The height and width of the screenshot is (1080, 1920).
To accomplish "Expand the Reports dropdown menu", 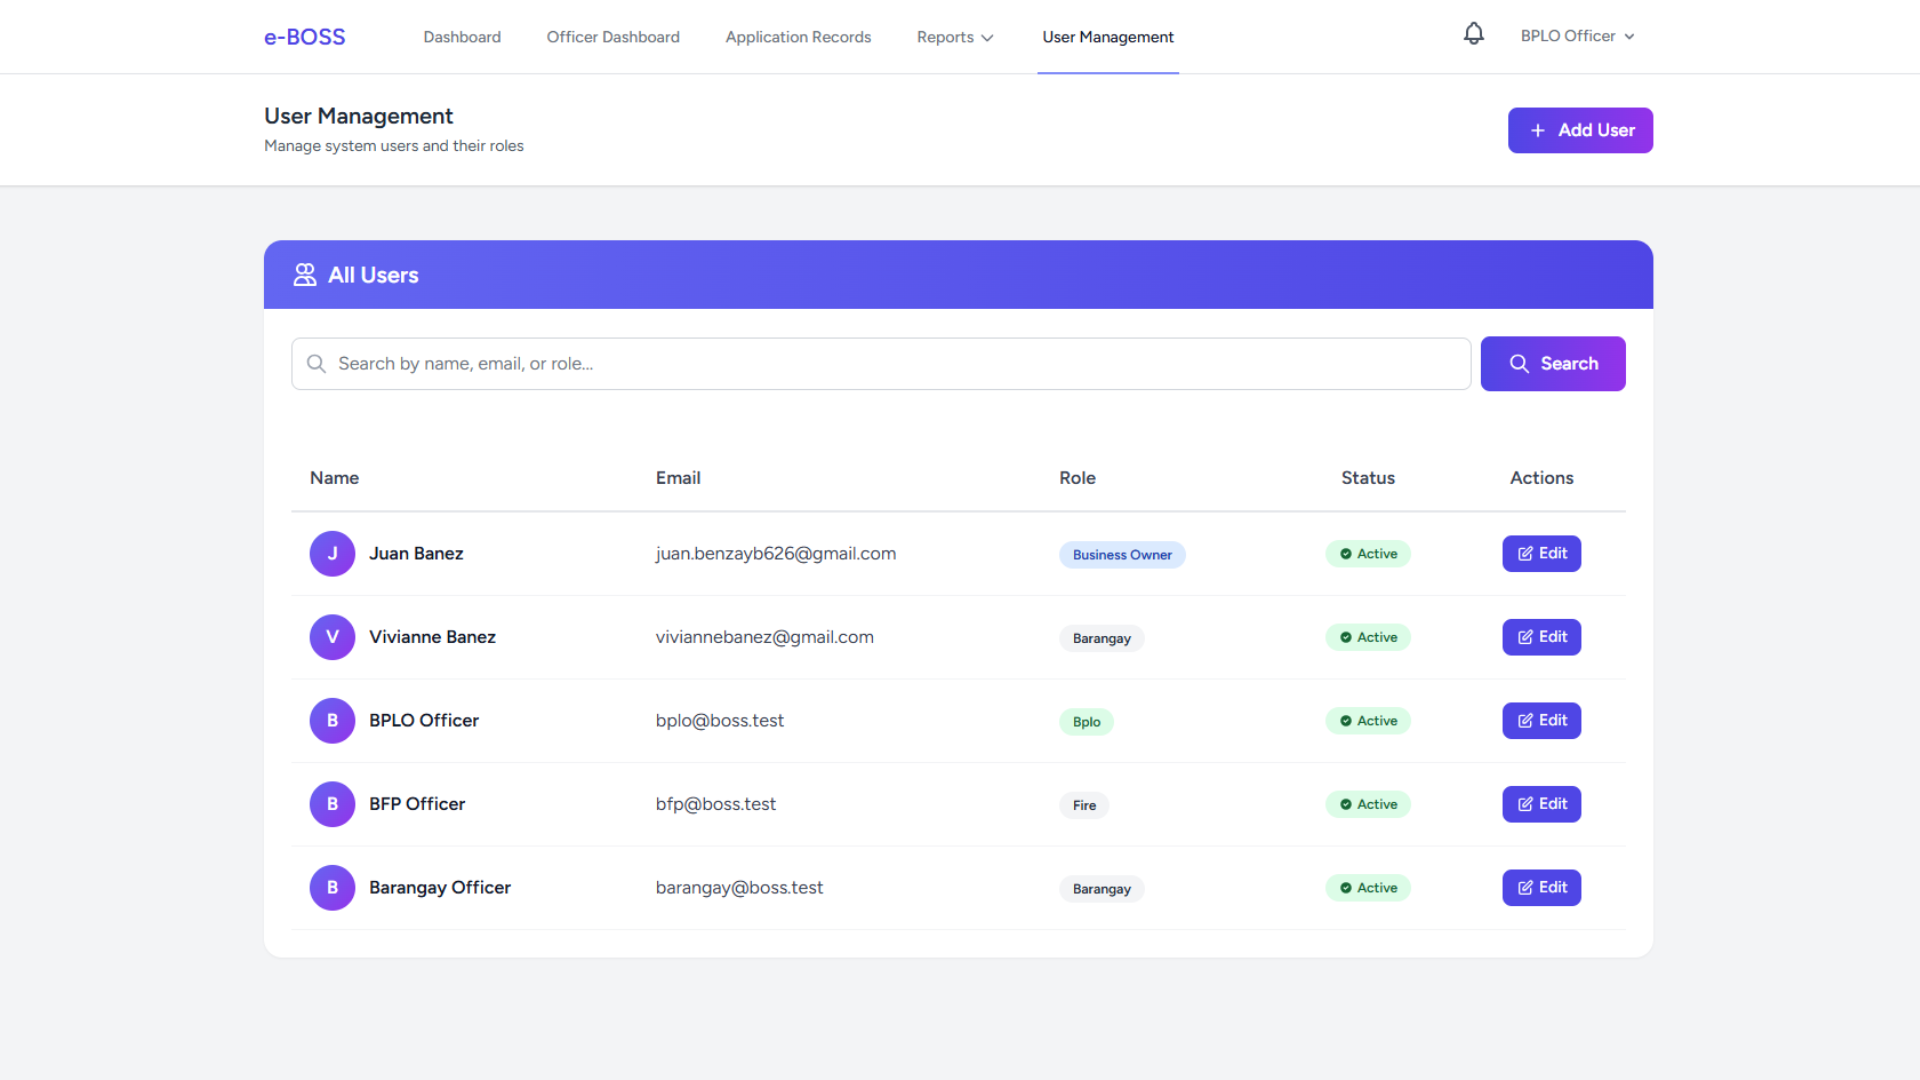I will click(x=954, y=37).
